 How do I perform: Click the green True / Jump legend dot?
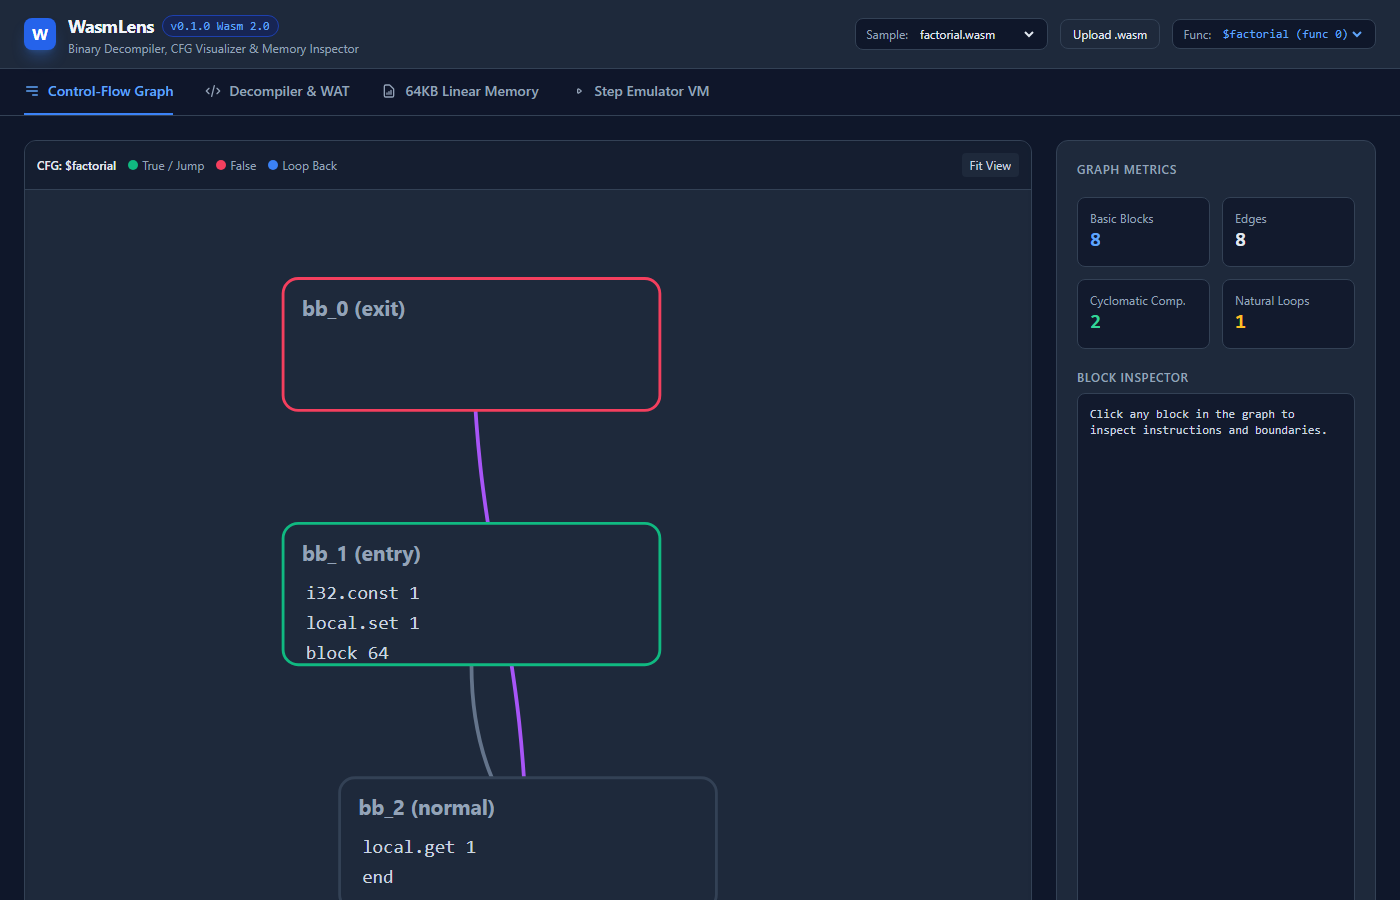tap(133, 166)
